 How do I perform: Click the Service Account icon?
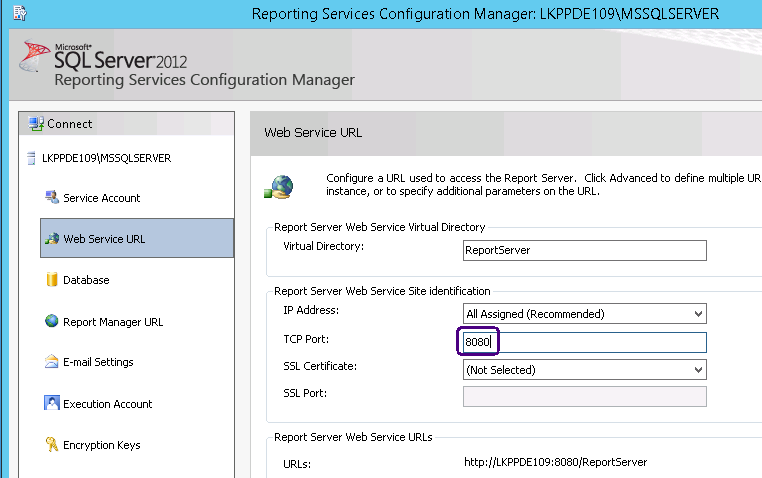coord(52,197)
